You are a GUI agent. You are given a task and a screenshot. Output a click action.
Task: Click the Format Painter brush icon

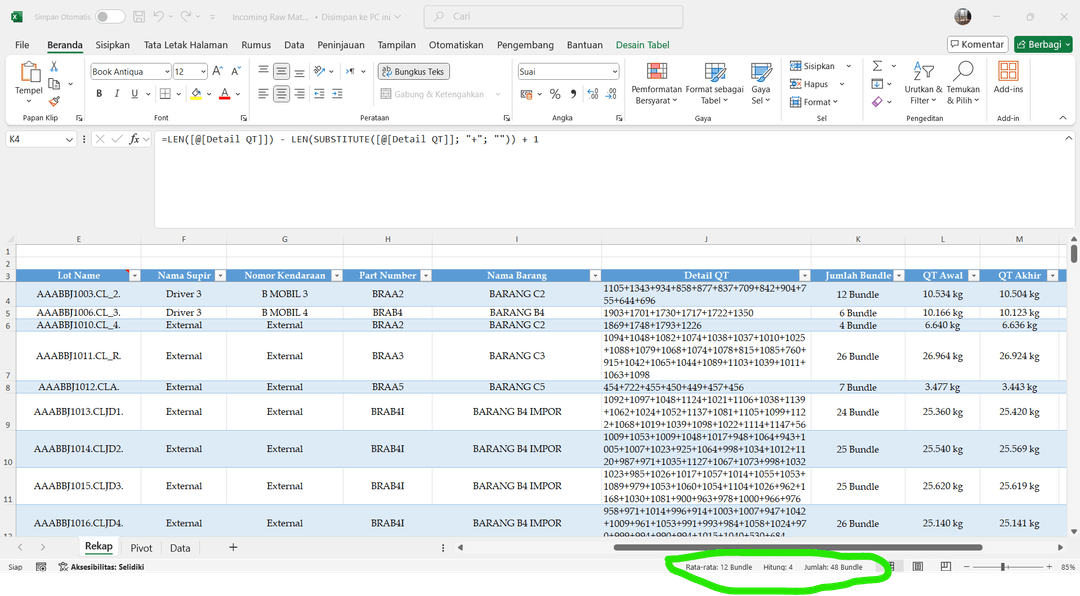pyautogui.click(x=54, y=101)
